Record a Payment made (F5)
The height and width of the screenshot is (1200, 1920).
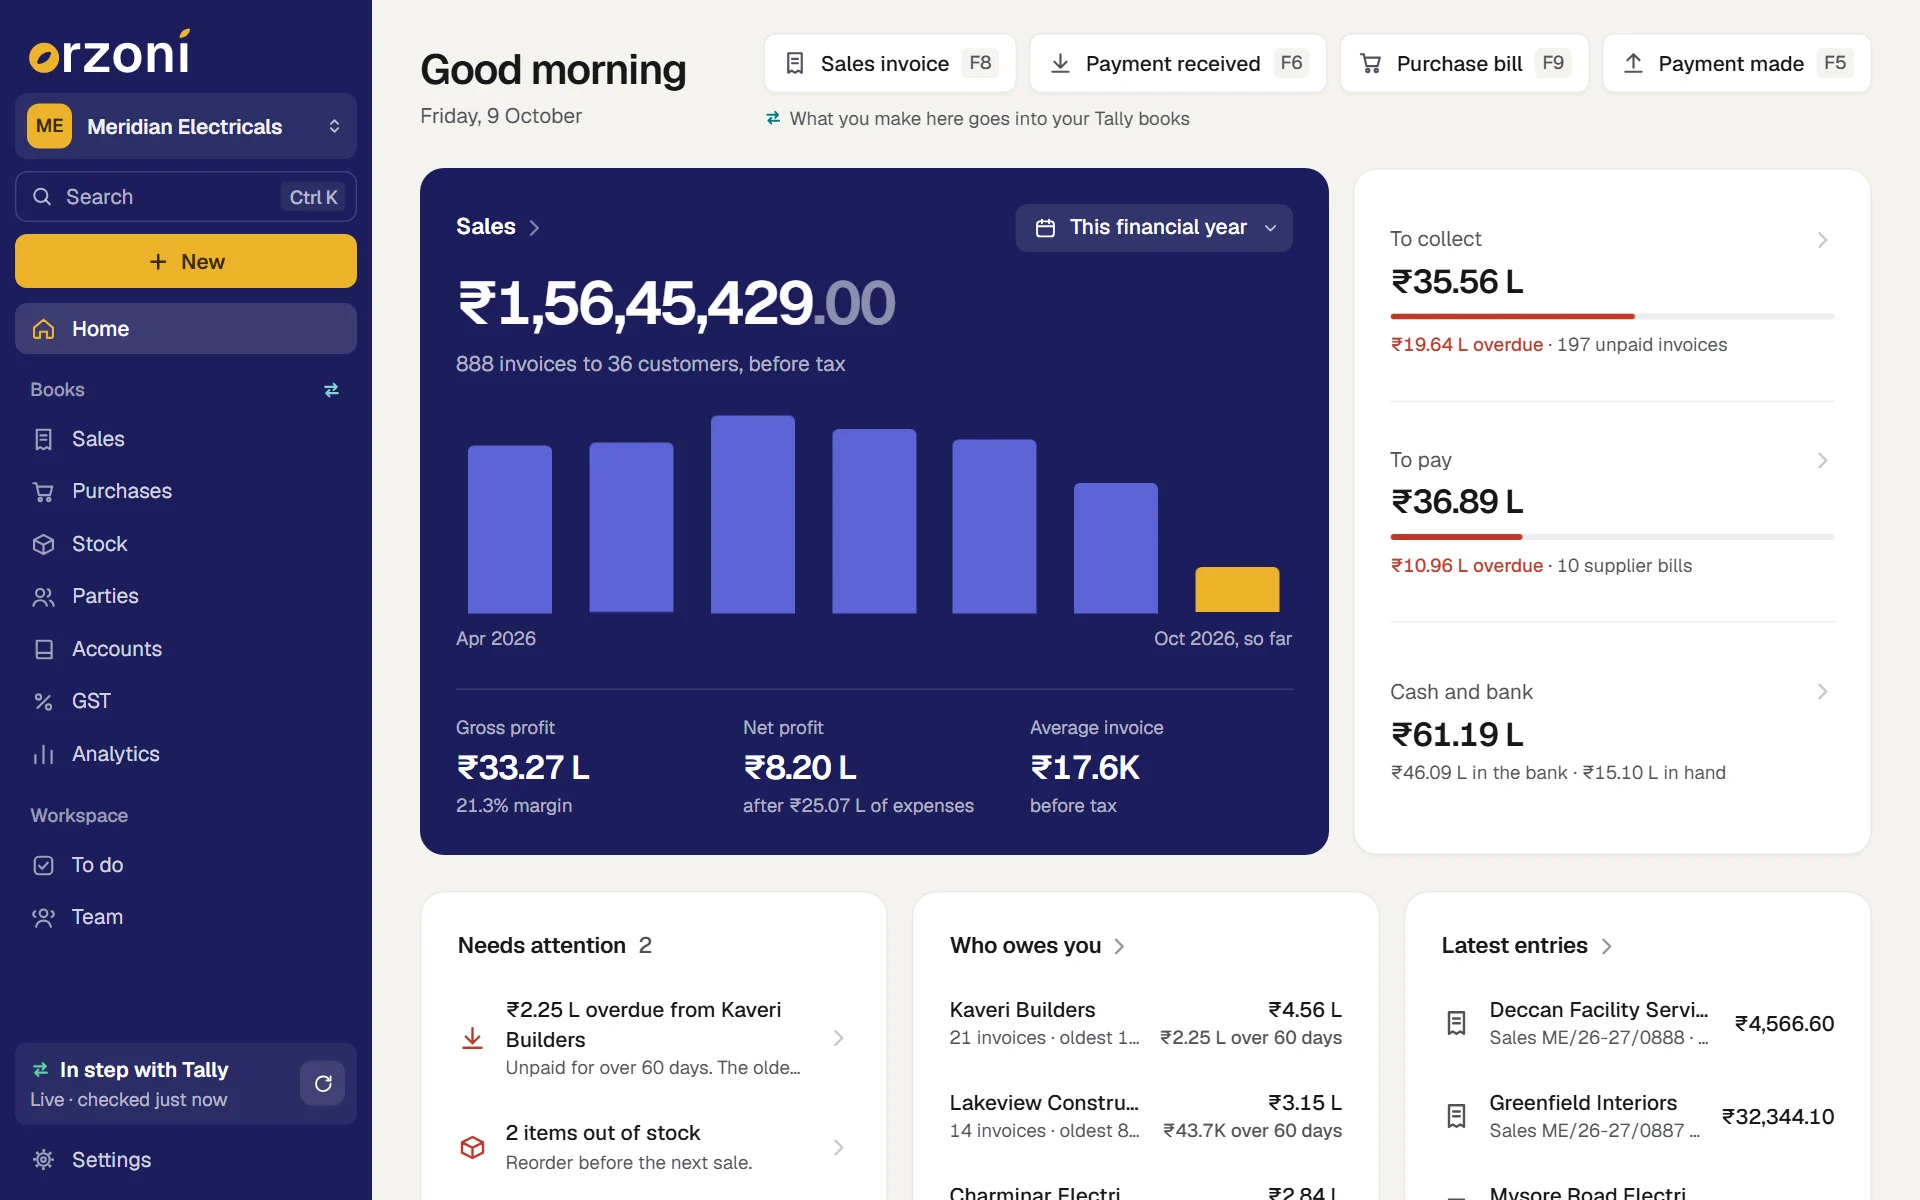(x=1736, y=63)
